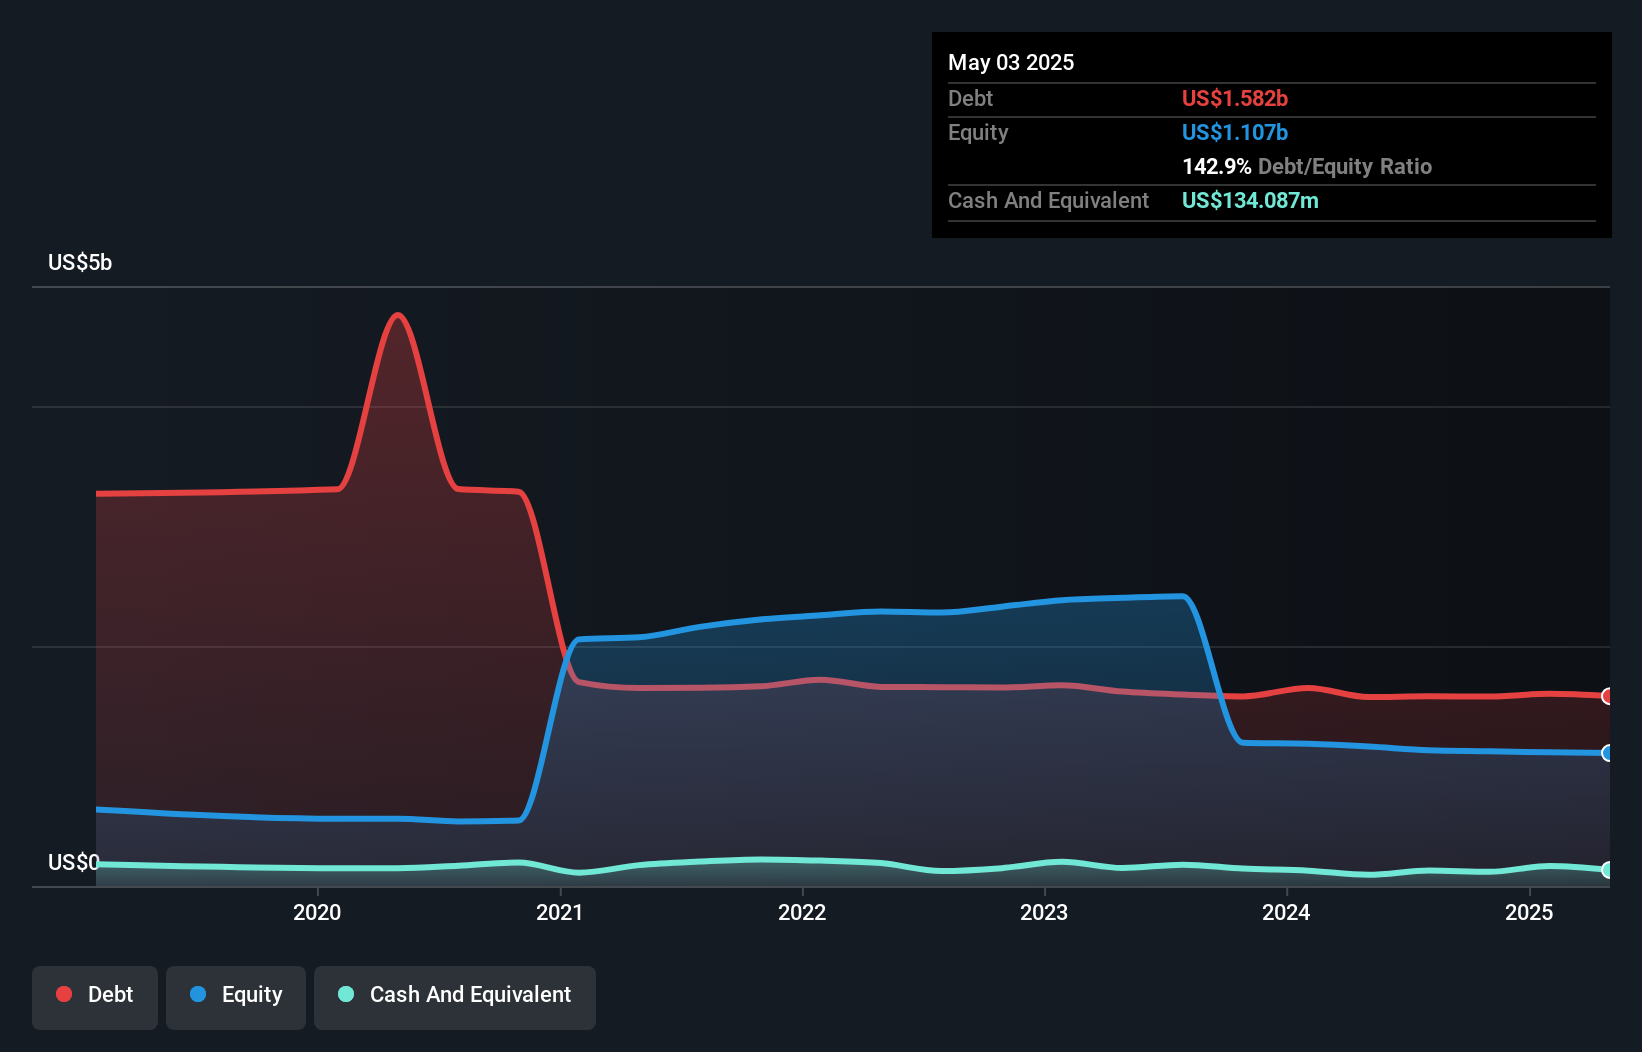Toggle the Cash And Equivalent legend button
1642x1052 pixels.
pyautogui.click(x=455, y=997)
